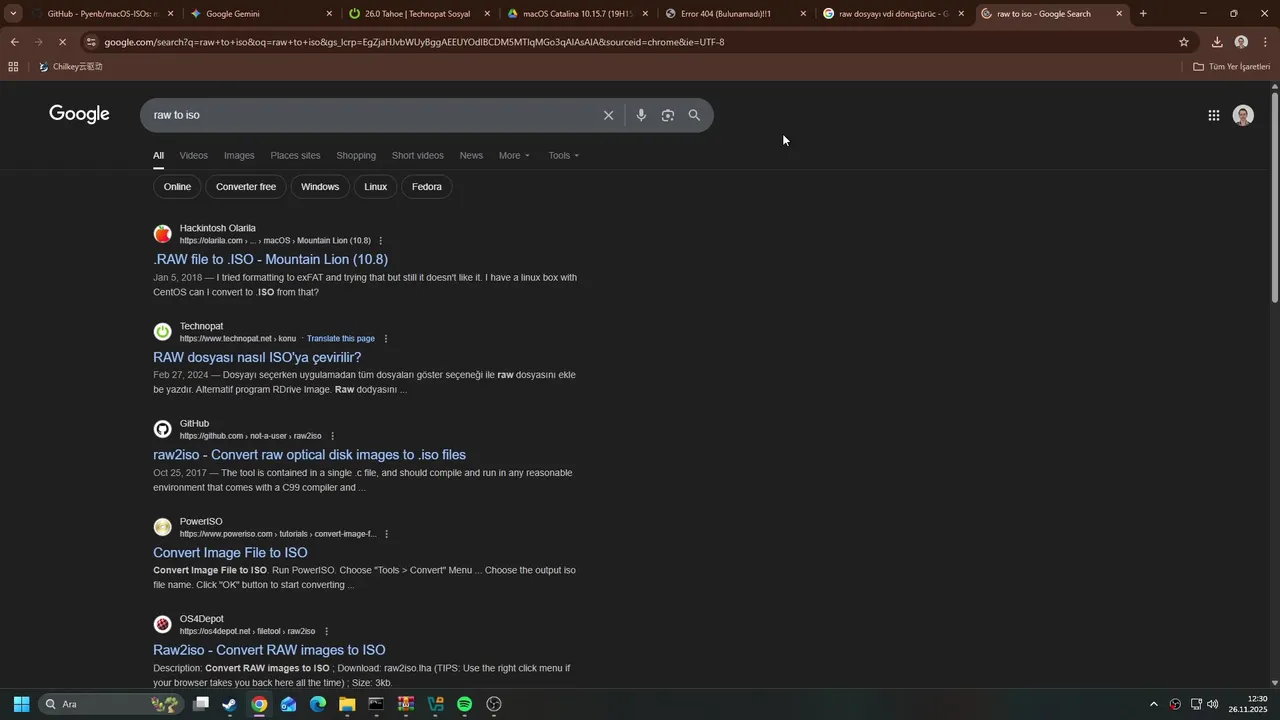The image size is (1280, 720).
Task: Open WinRAR from the taskbar
Action: (x=405, y=704)
